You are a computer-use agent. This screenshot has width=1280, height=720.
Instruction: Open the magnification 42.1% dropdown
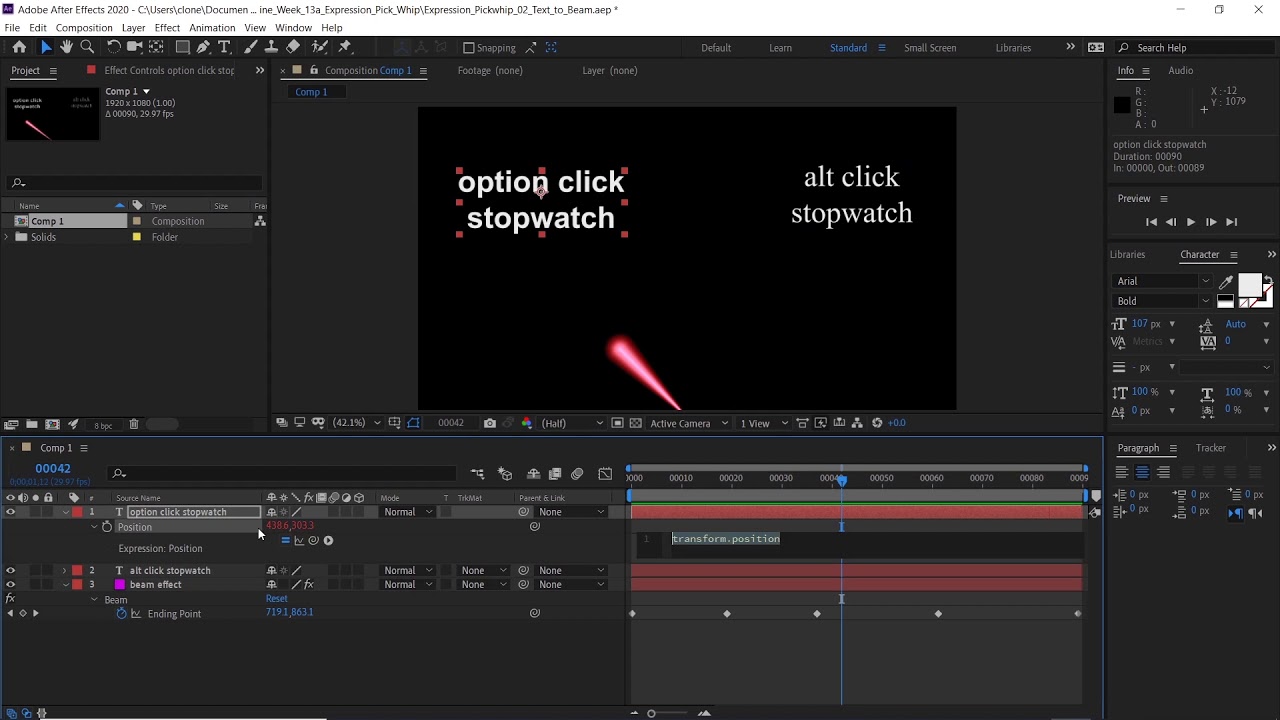pyautogui.click(x=355, y=423)
